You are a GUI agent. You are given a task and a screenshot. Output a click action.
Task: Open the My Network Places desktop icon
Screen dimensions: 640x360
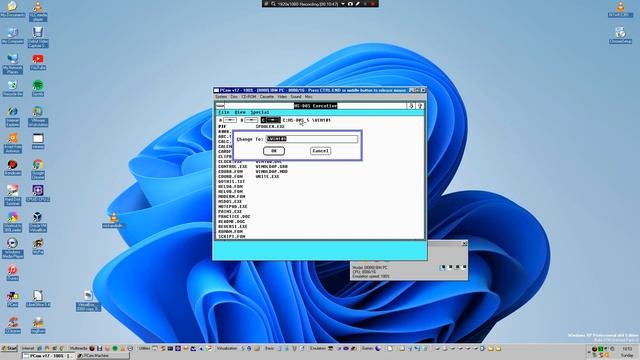(13, 63)
